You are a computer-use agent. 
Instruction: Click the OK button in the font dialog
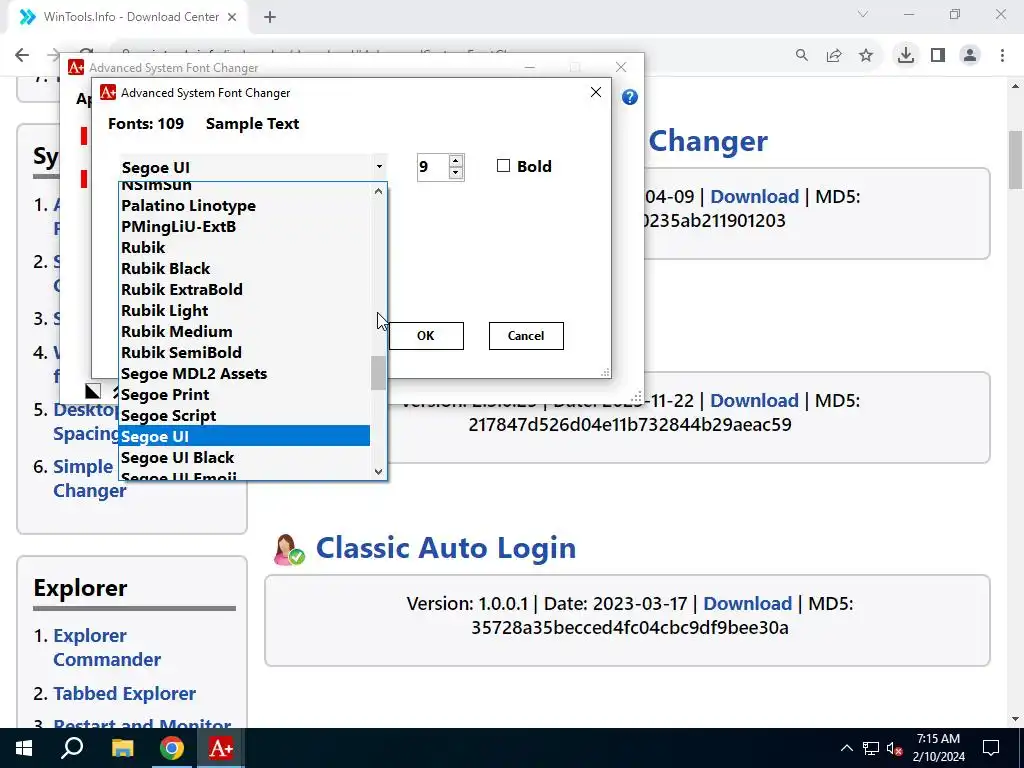click(426, 336)
